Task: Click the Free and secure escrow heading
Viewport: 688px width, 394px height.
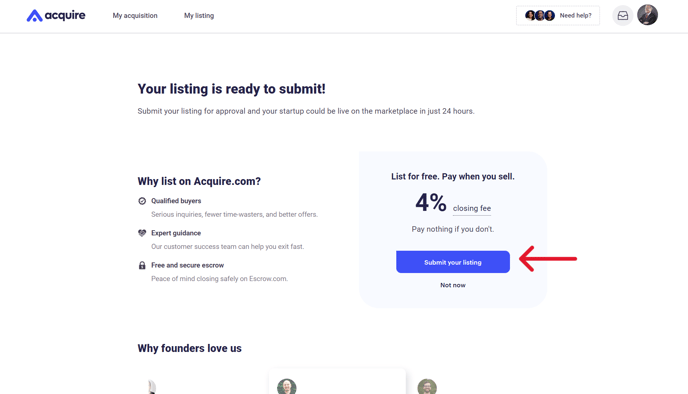Action: pos(187,265)
